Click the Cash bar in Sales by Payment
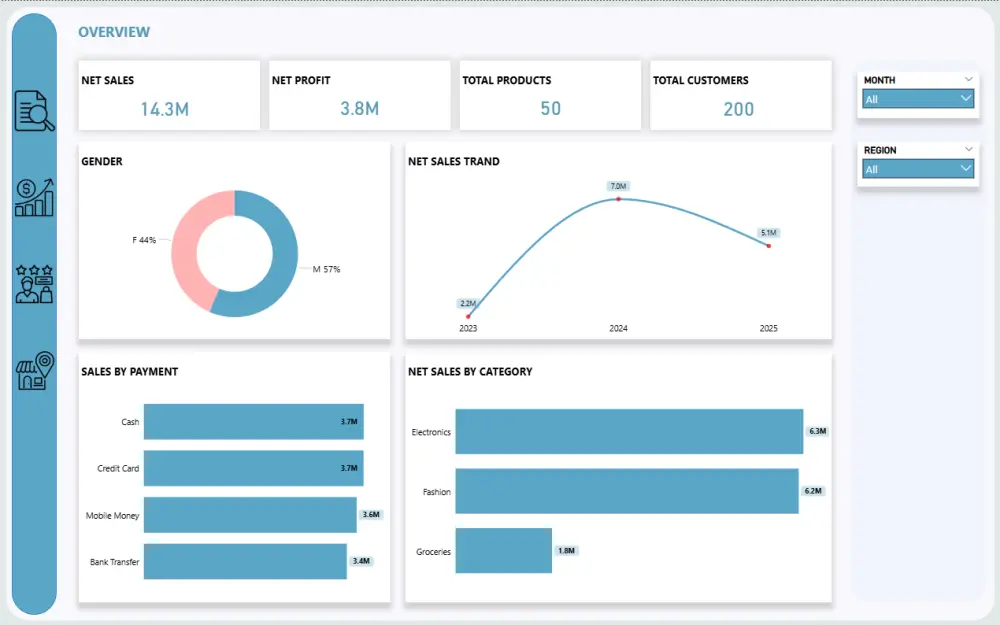This screenshot has width=1000, height=625. tap(253, 422)
